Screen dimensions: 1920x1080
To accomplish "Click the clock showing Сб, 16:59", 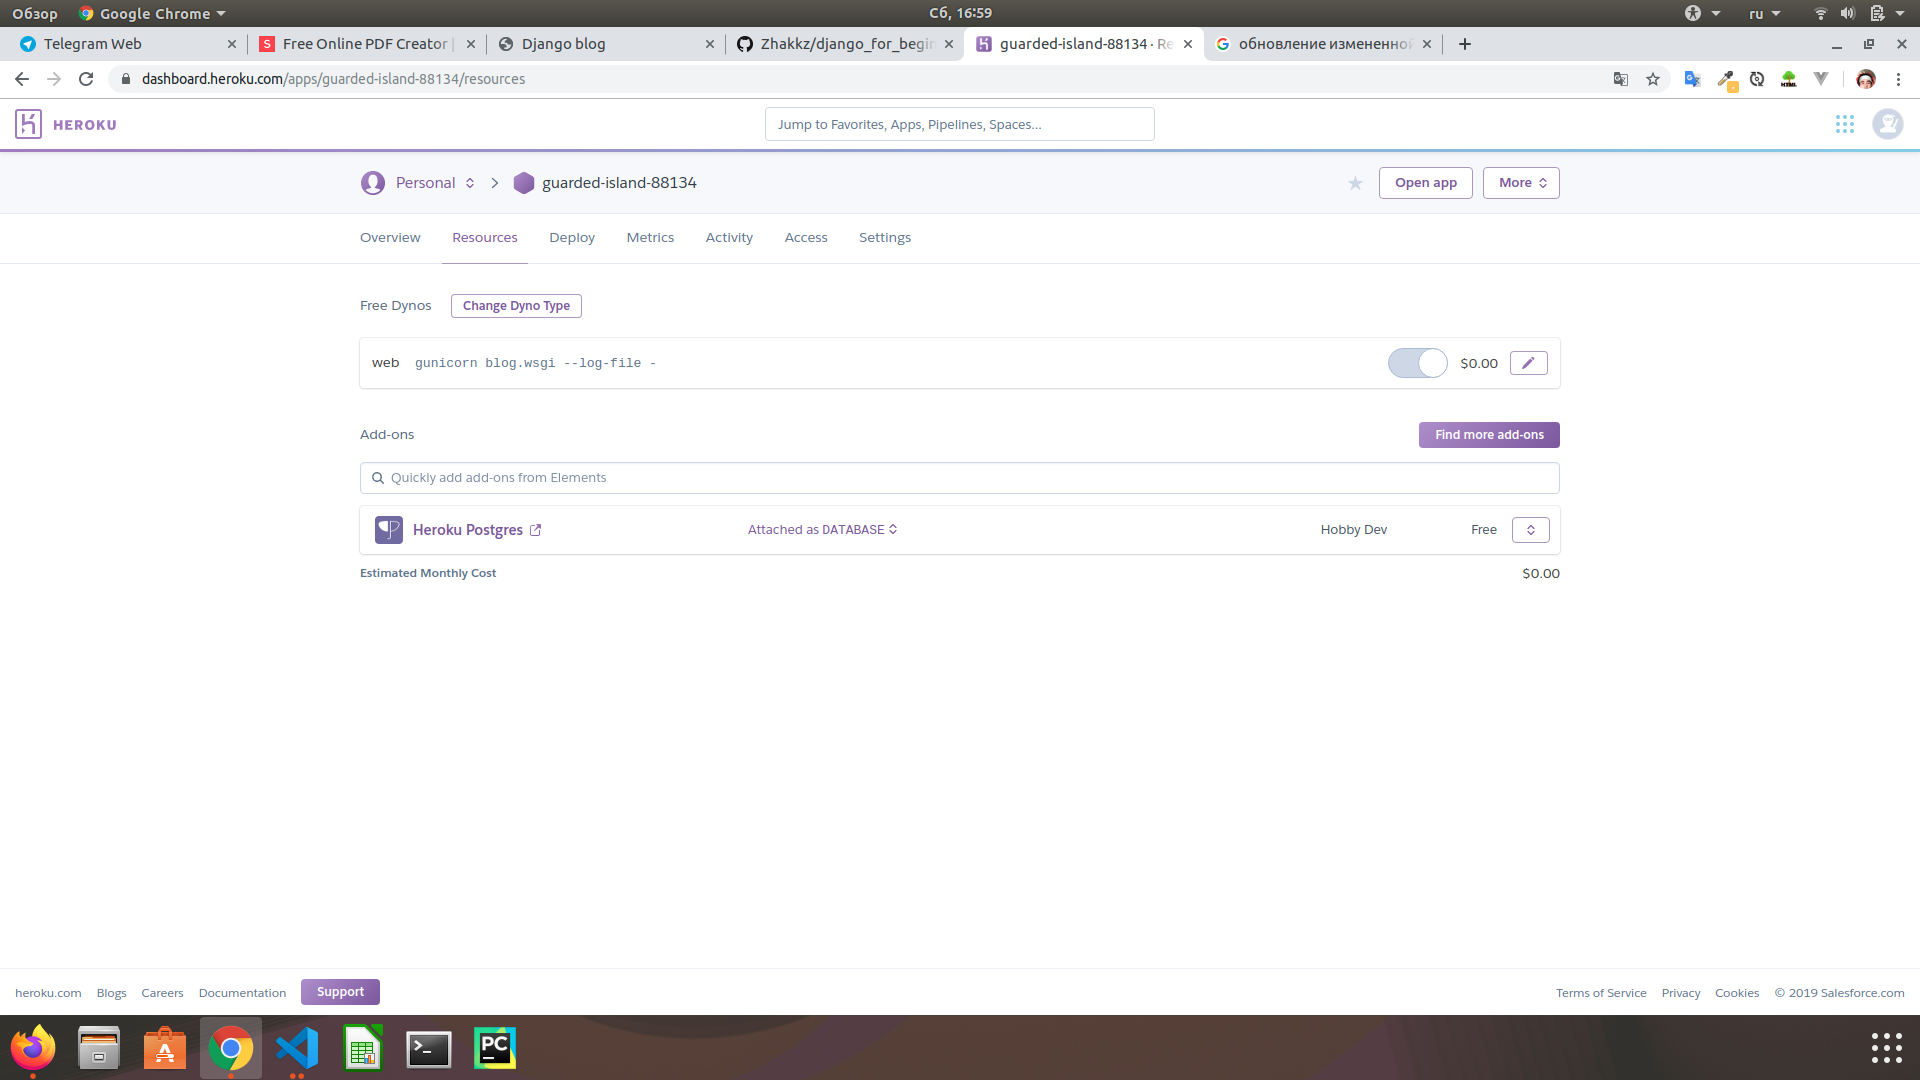I will [960, 13].
